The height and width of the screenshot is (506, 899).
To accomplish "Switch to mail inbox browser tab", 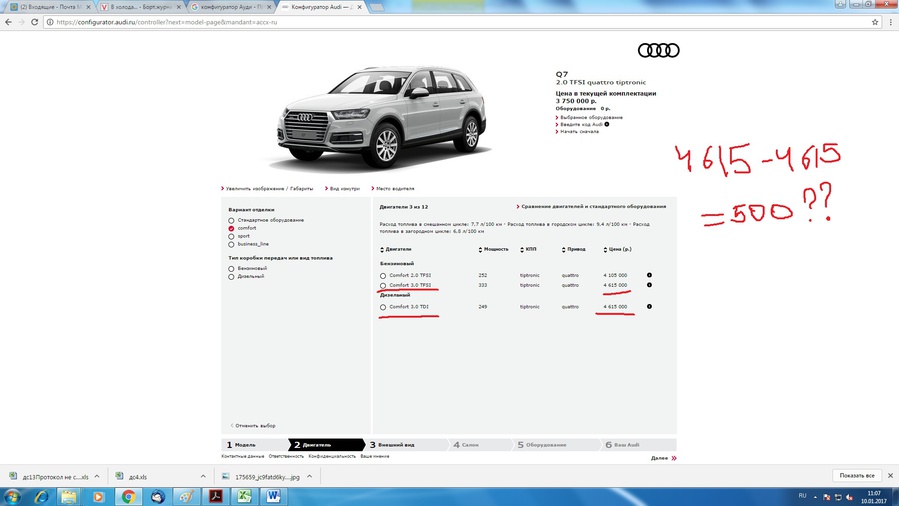I will point(50,7).
